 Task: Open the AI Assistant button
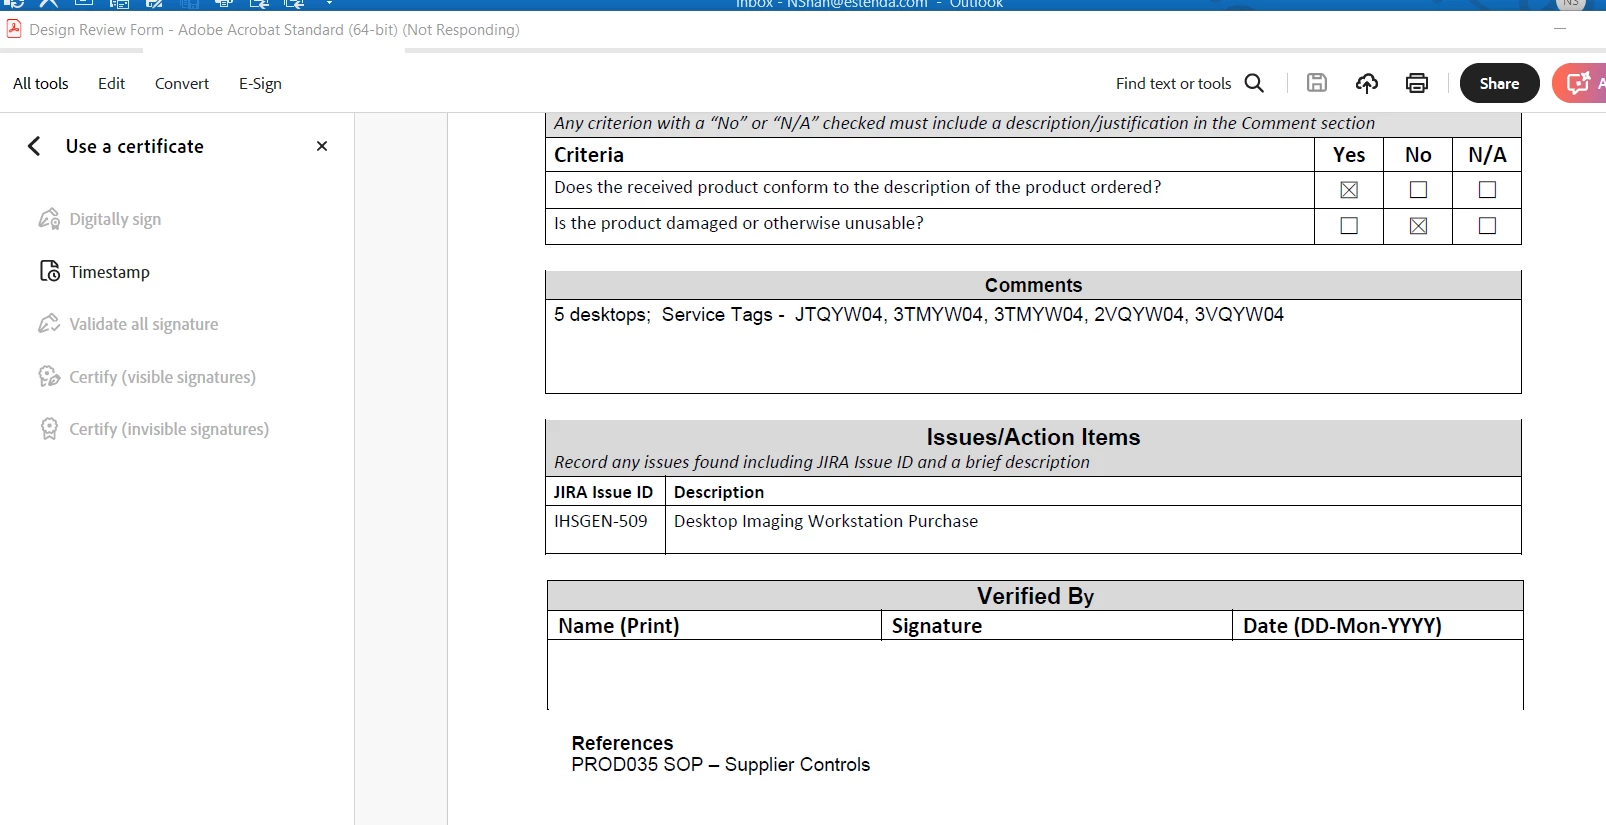coord(1580,83)
